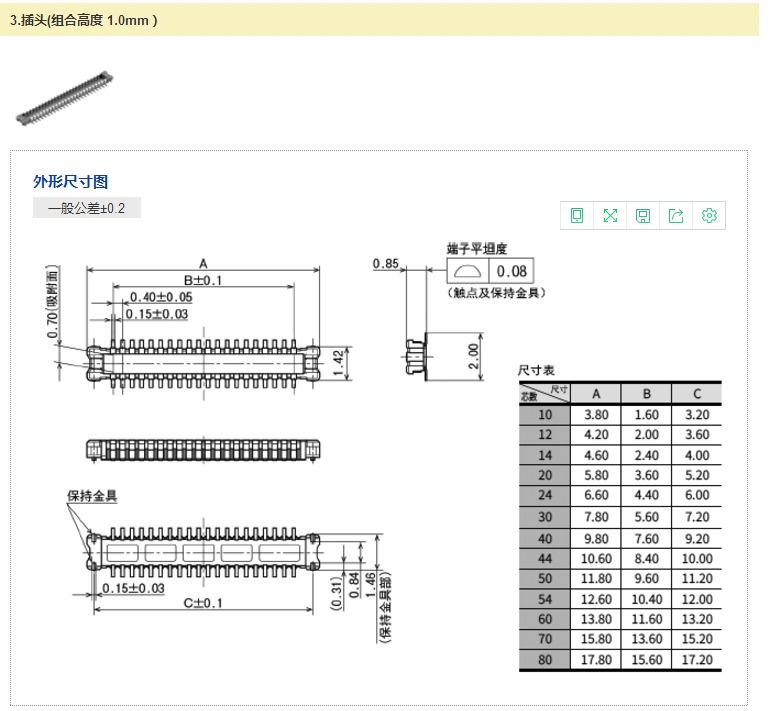The width and height of the screenshot is (771, 711).
Task: Click the plug connector product thumbnail
Action: coord(62,97)
